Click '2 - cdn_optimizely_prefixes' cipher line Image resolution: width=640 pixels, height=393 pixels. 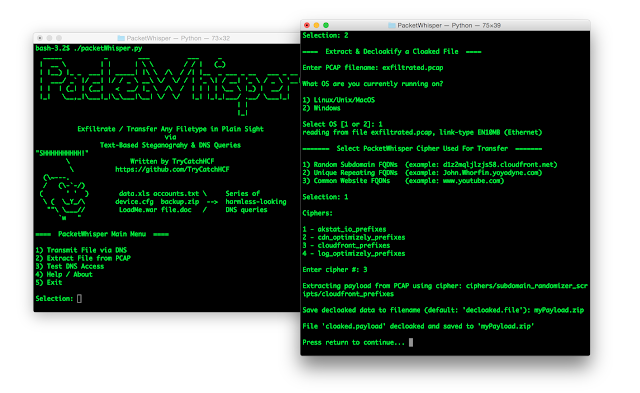tap(354, 237)
